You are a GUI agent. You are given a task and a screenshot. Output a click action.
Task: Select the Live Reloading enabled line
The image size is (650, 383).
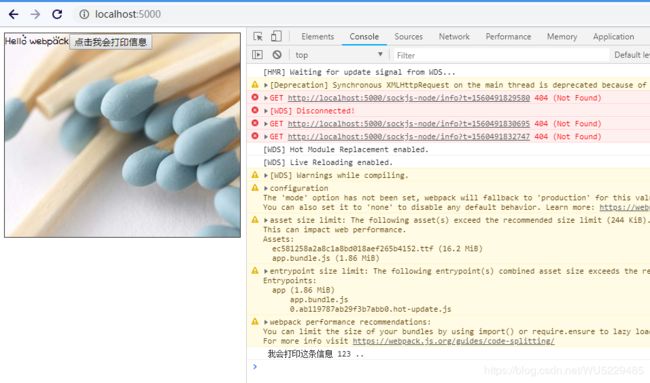click(327, 162)
